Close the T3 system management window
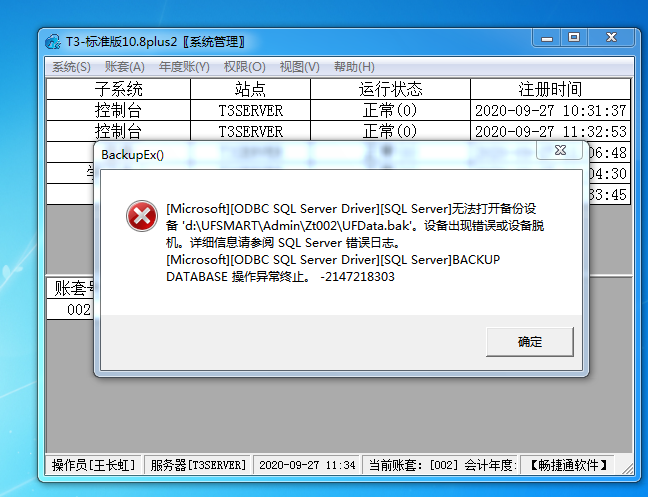648x497 pixels. (x=611, y=38)
